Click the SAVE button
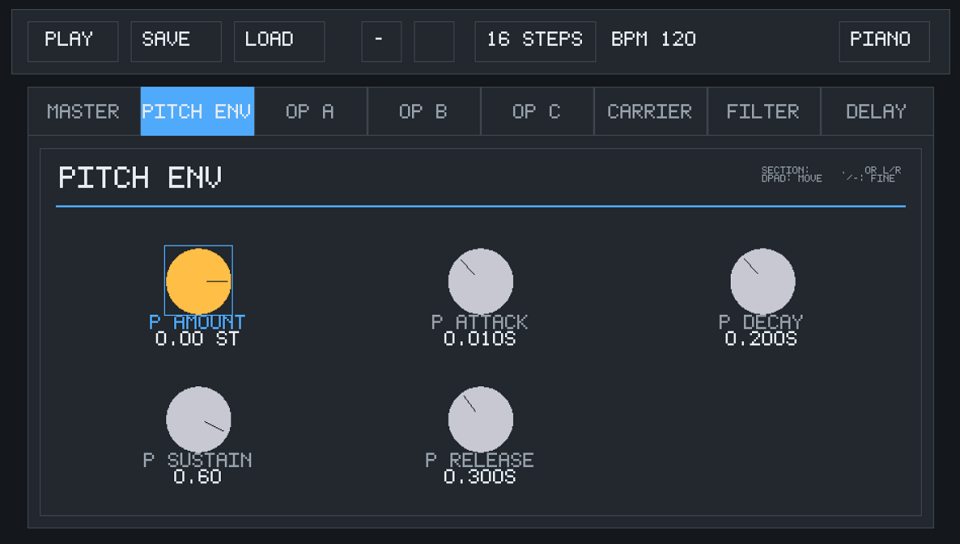The height and width of the screenshot is (544, 960). (176, 42)
